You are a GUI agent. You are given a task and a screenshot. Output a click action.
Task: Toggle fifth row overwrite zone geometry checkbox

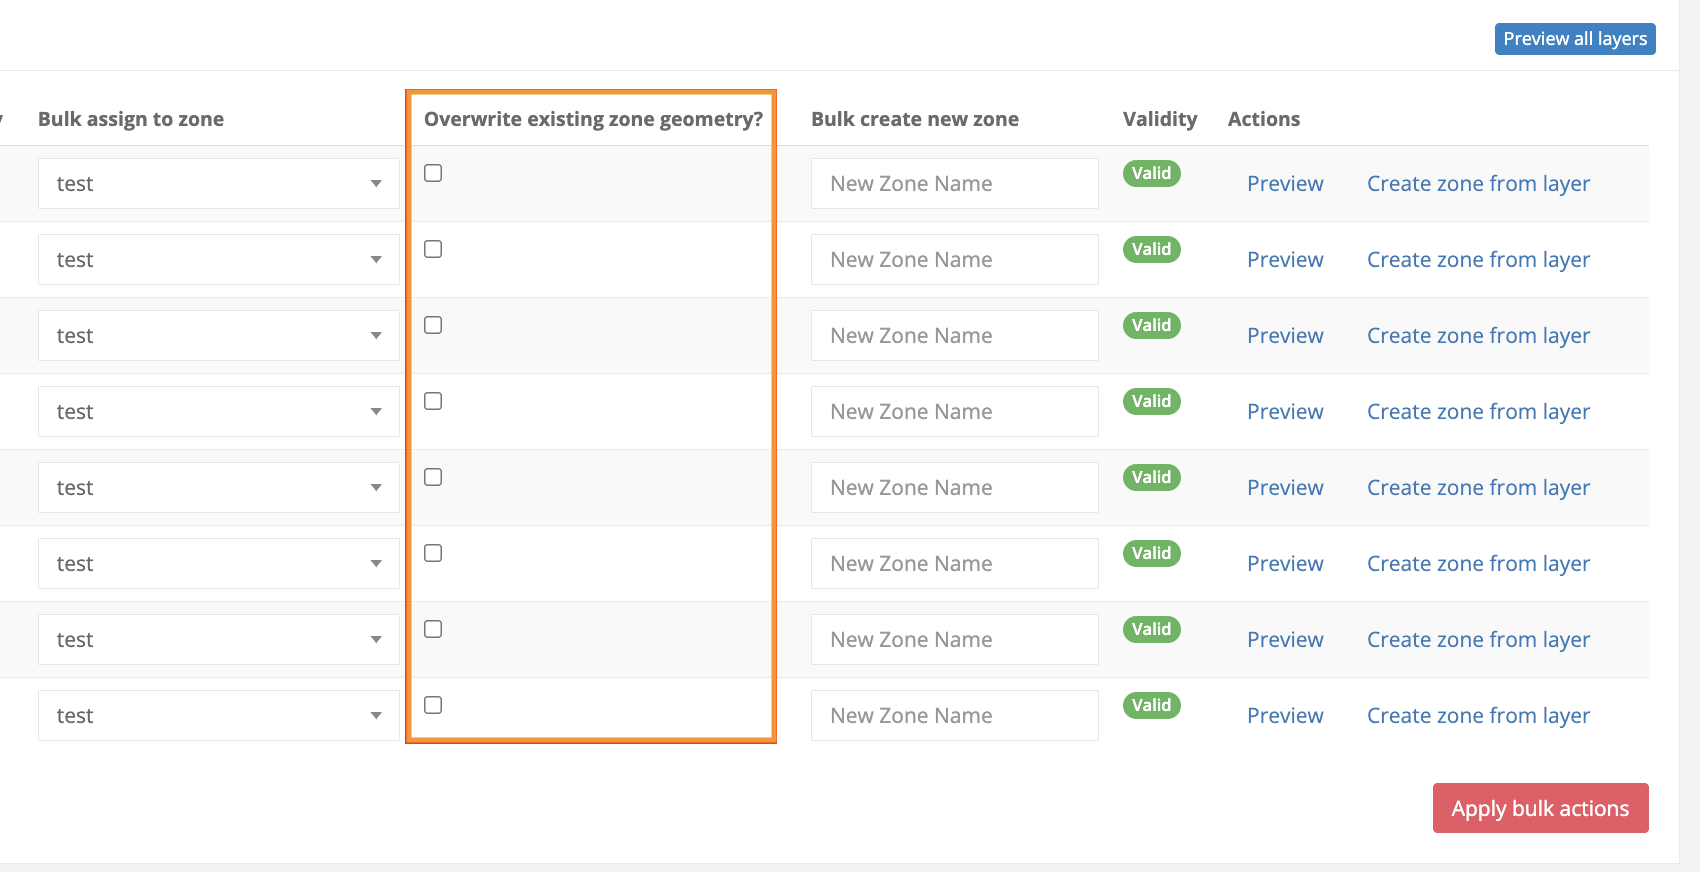(x=433, y=477)
